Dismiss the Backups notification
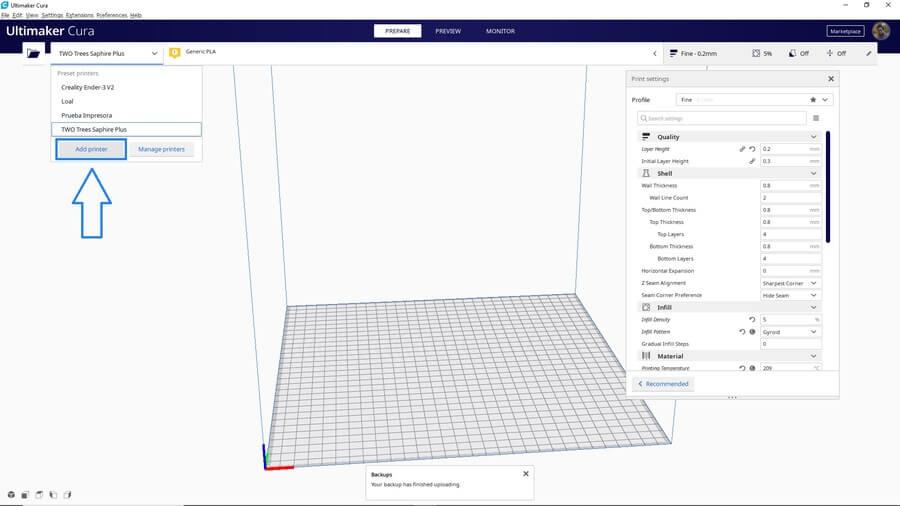900x506 pixels. click(525, 474)
